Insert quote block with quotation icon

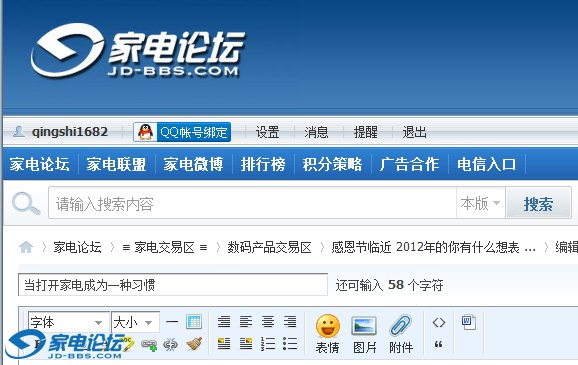click(438, 344)
